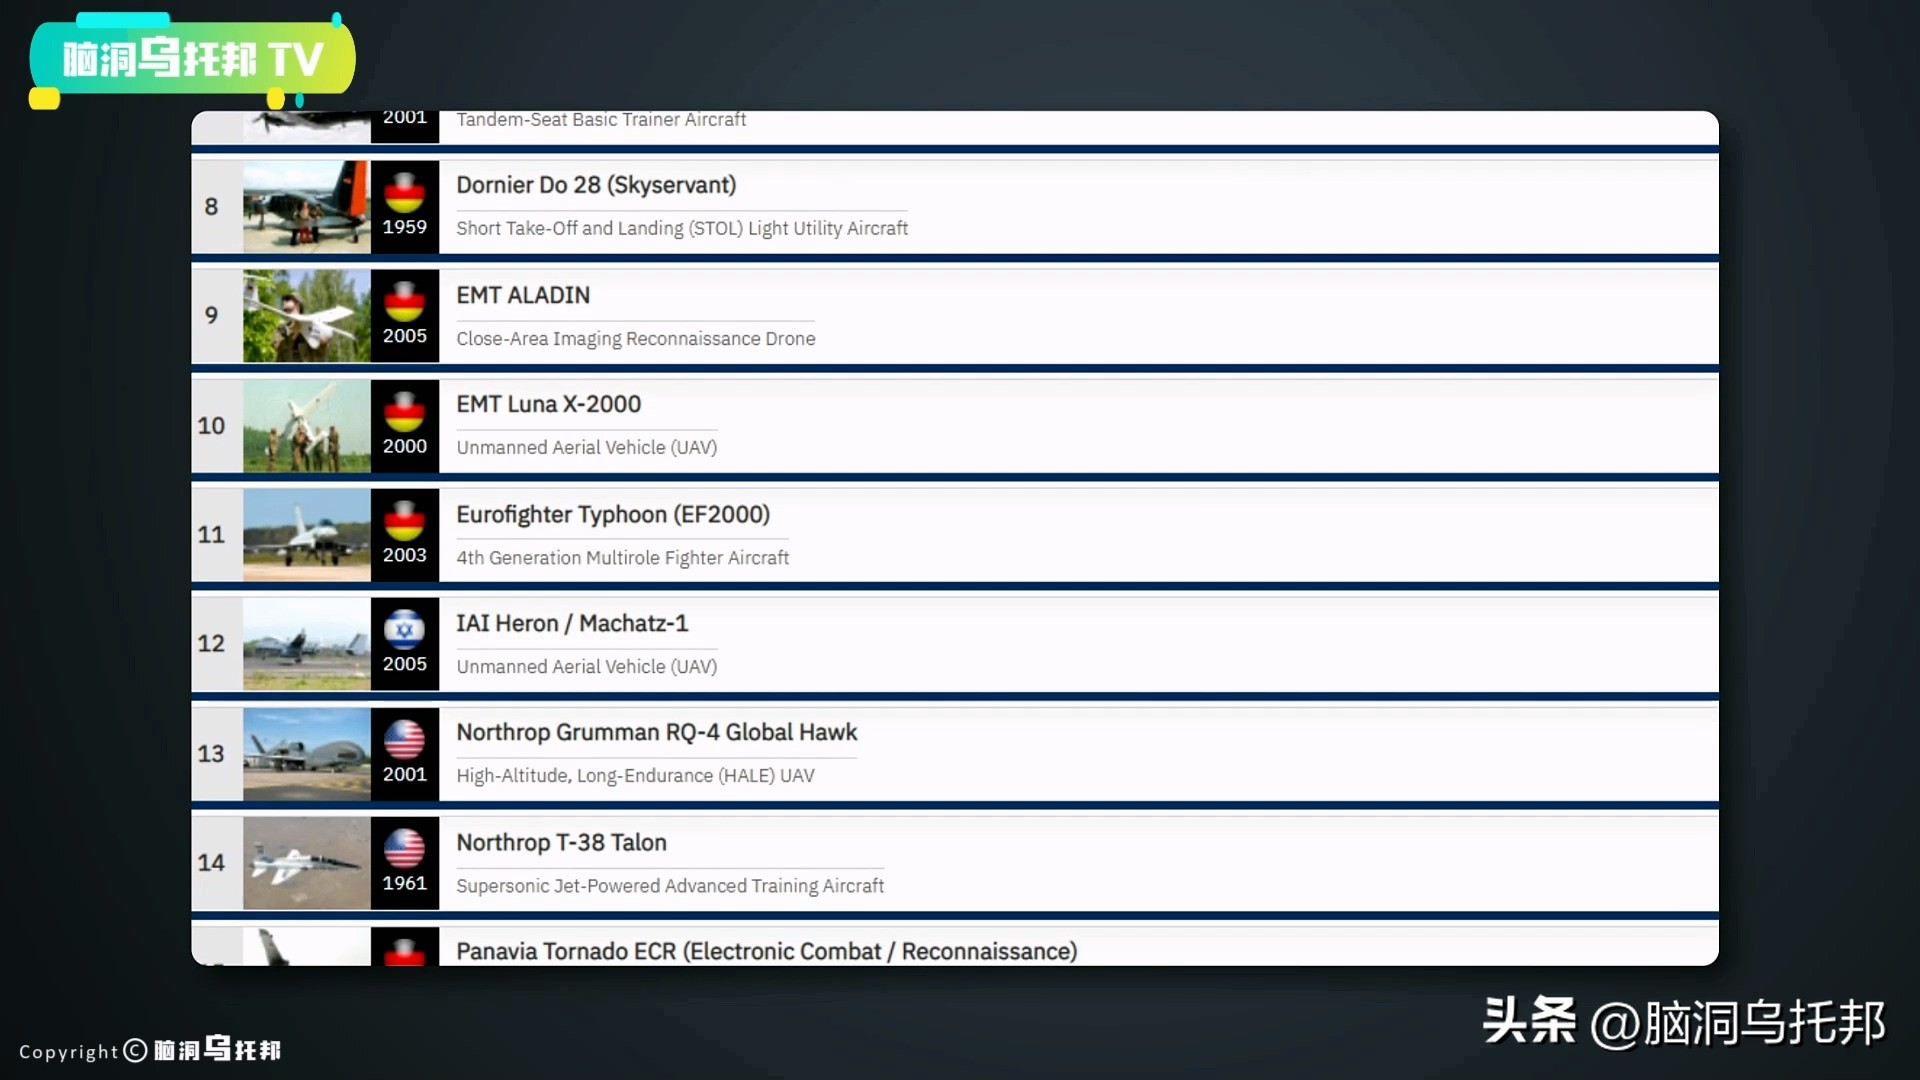Open the Dornier Do 28 (Skyservant) link
Screen dimensions: 1920x1080
596,185
